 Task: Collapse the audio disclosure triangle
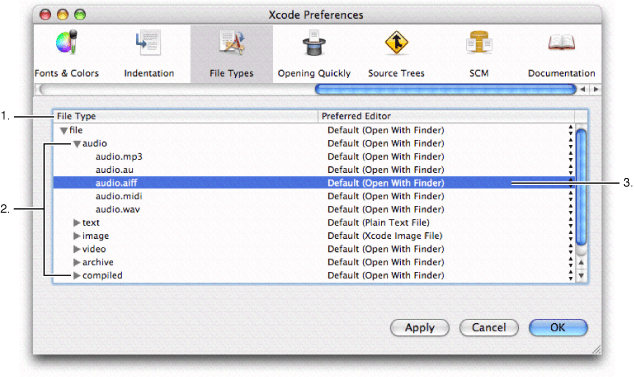pyautogui.click(x=76, y=144)
